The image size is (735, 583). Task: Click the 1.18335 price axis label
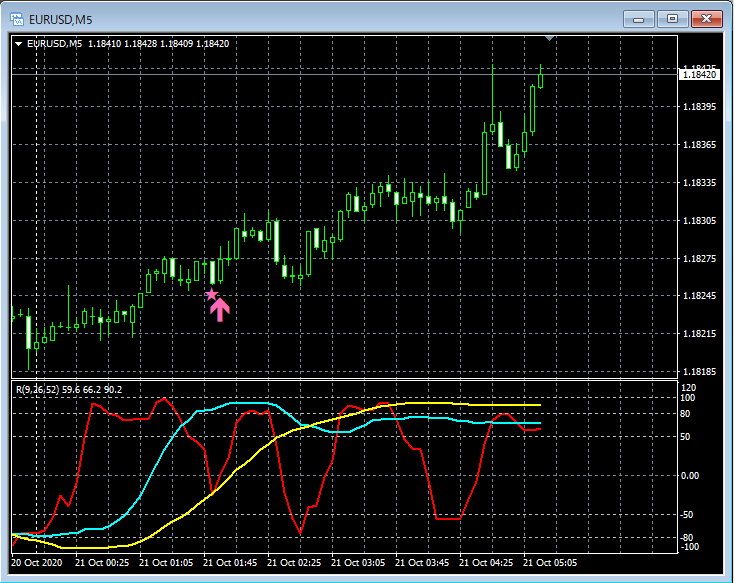[699, 183]
